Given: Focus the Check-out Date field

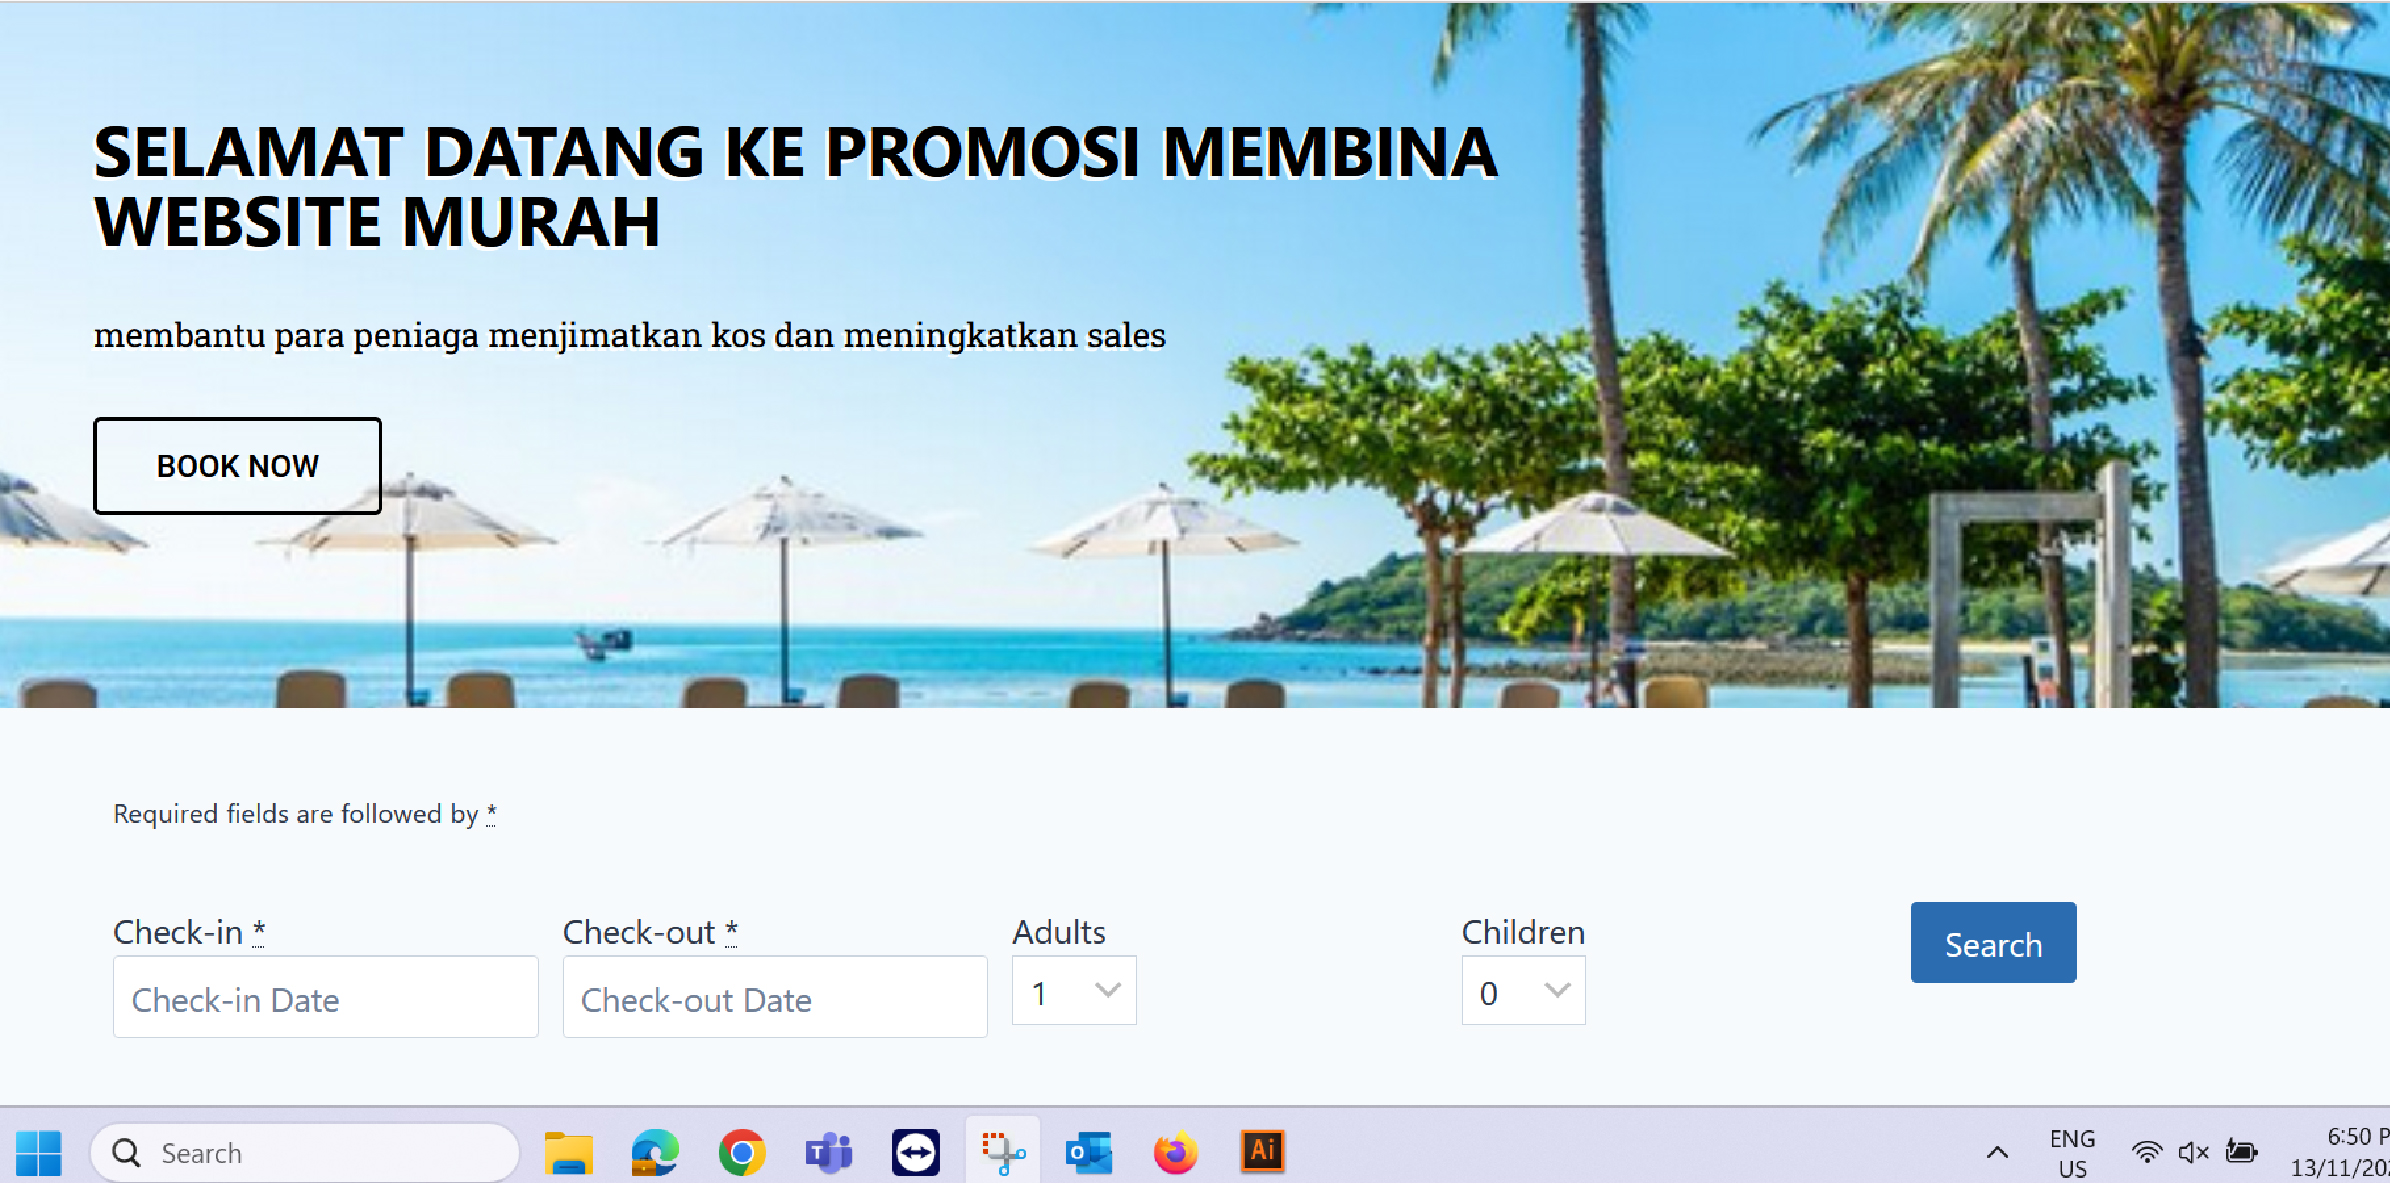Looking at the screenshot, I should point(775,998).
